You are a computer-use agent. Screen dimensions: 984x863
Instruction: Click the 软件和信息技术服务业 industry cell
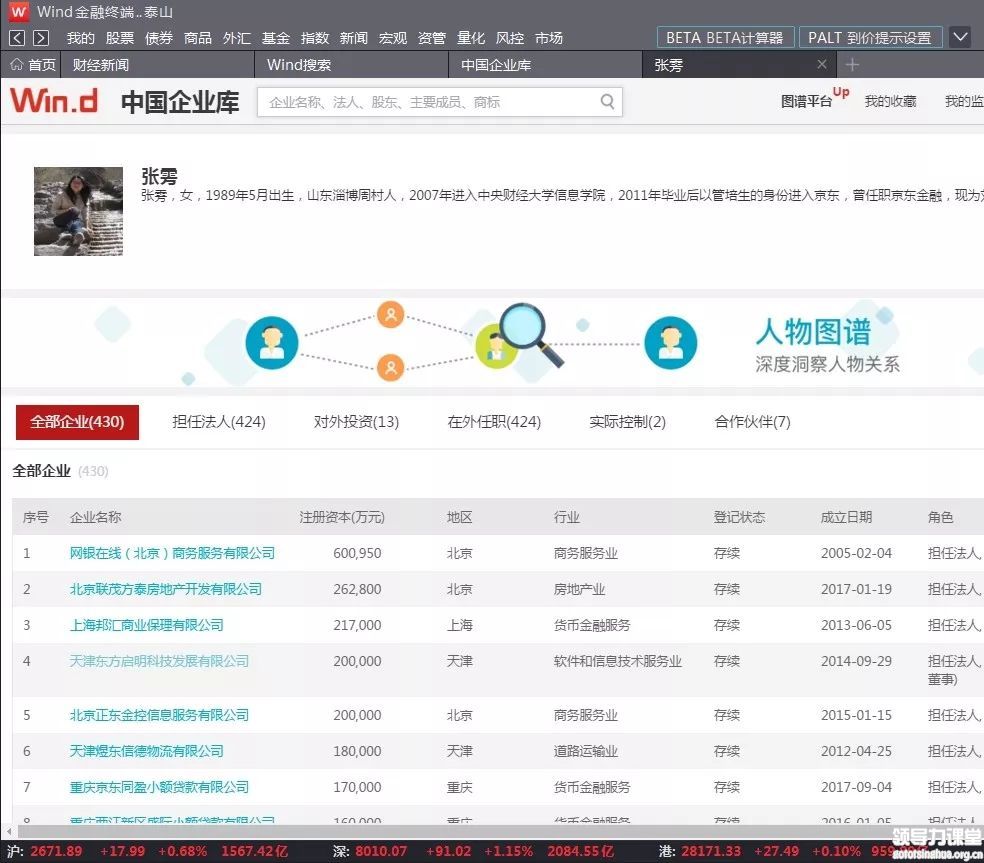[x=618, y=661]
